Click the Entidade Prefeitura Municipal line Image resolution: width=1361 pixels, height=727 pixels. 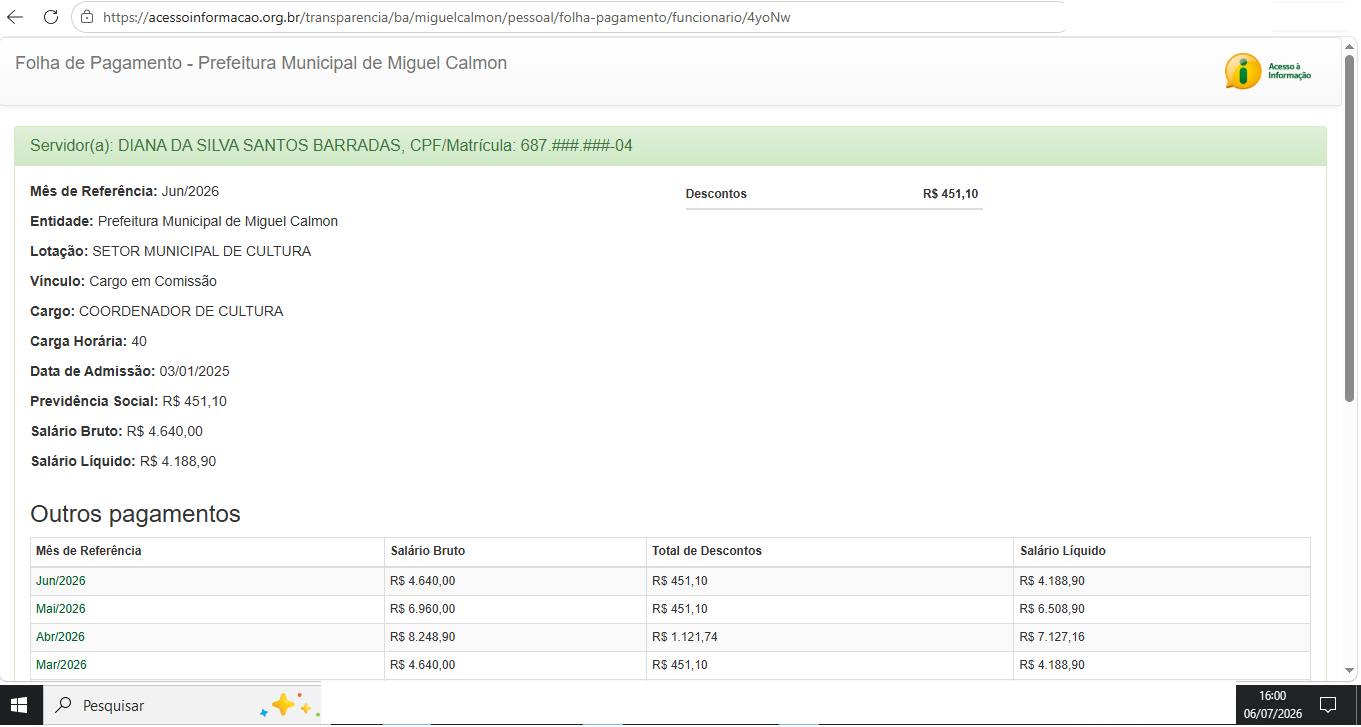(x=184, y=221)
